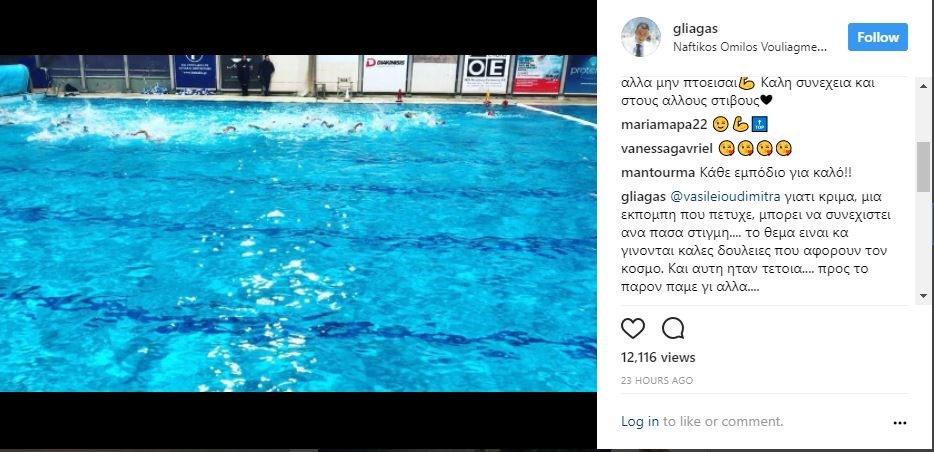Open mantourma commenter profile
The width and height of the screenshot is (934, 452).
pyautogui.click(x=658, y=173)
